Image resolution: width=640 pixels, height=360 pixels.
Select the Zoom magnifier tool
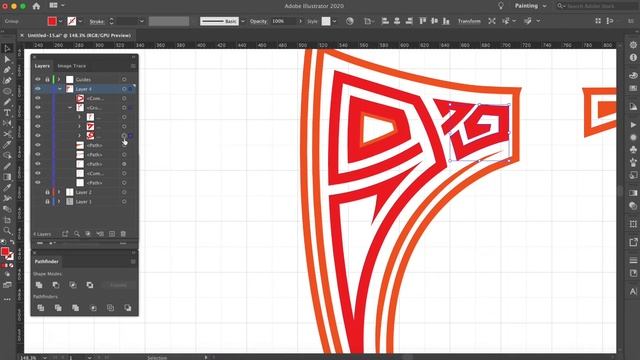pyautogui.click(x=7, y=231)
